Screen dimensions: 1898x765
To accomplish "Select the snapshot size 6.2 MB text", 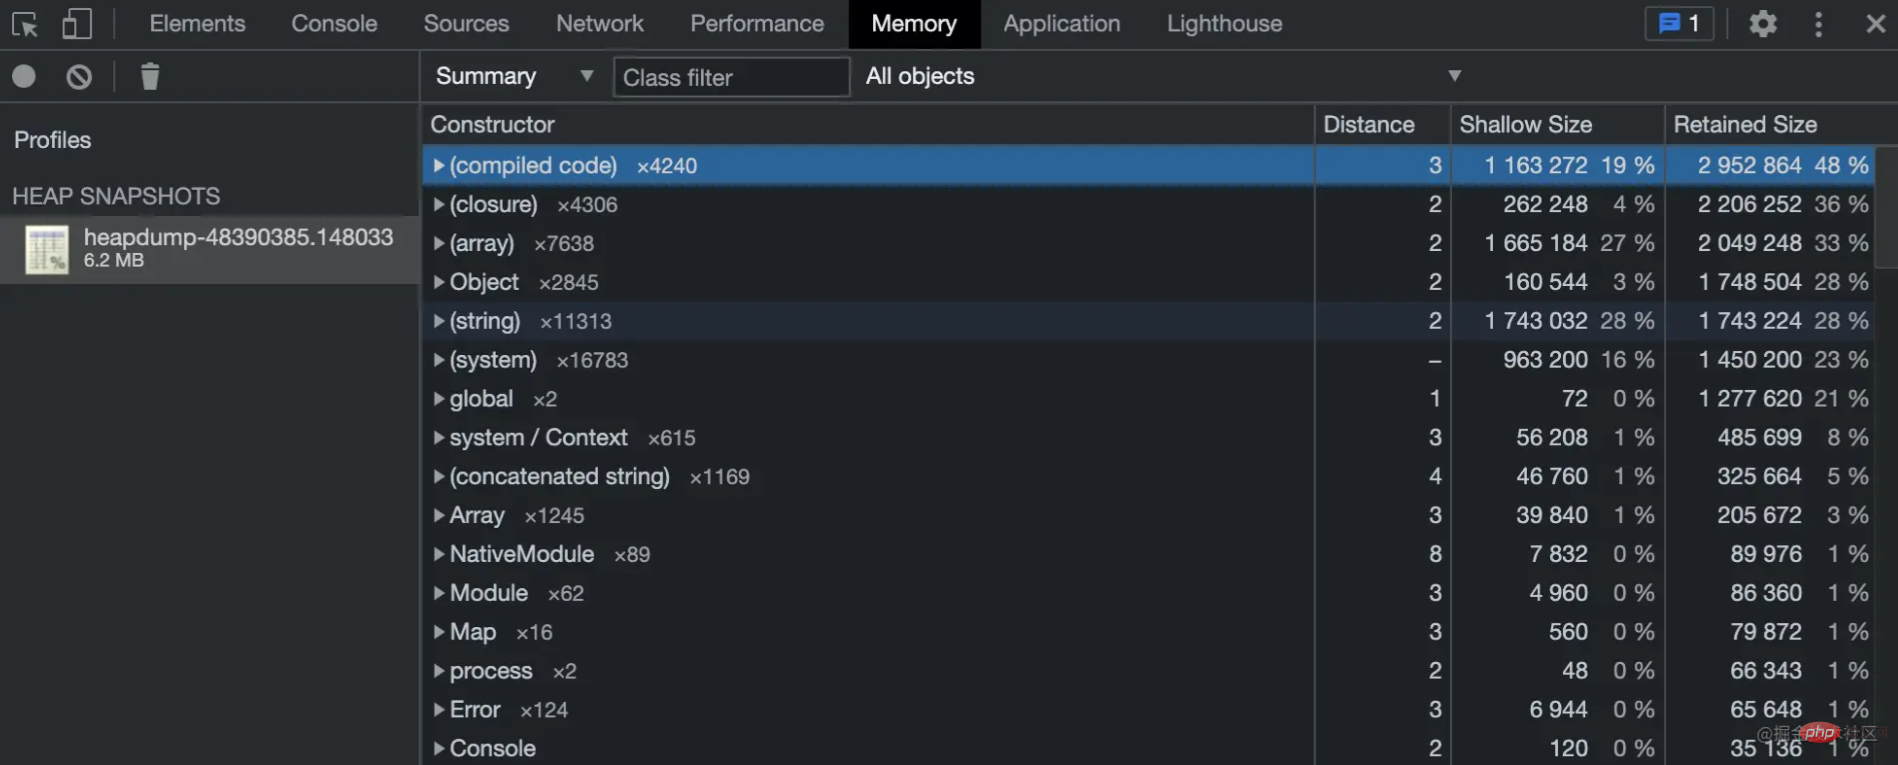I will (114, 260).
